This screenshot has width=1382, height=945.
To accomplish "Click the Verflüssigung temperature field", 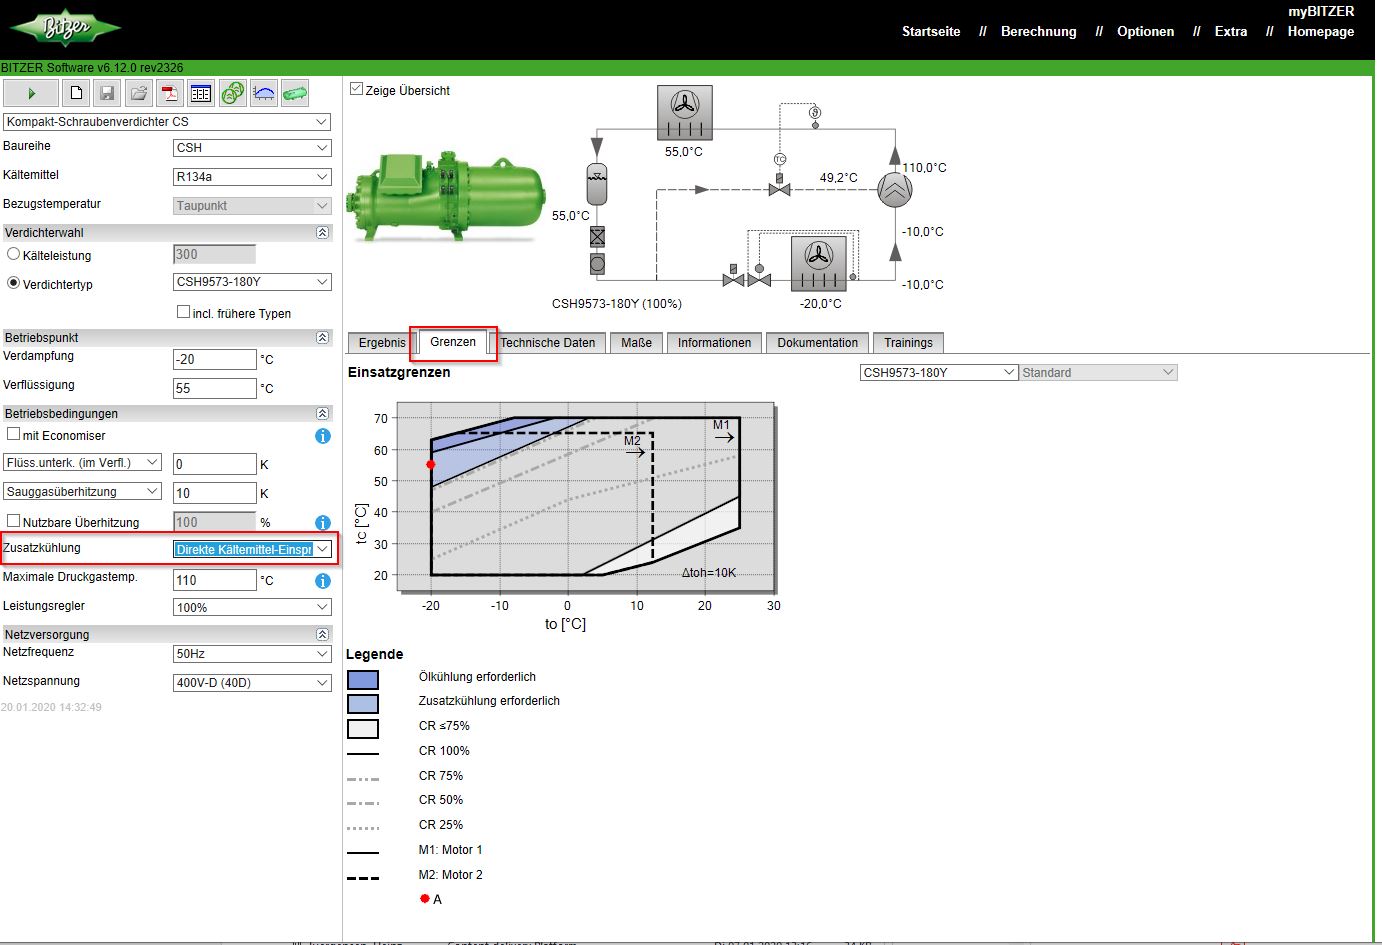I will click(x=215, y=389).
